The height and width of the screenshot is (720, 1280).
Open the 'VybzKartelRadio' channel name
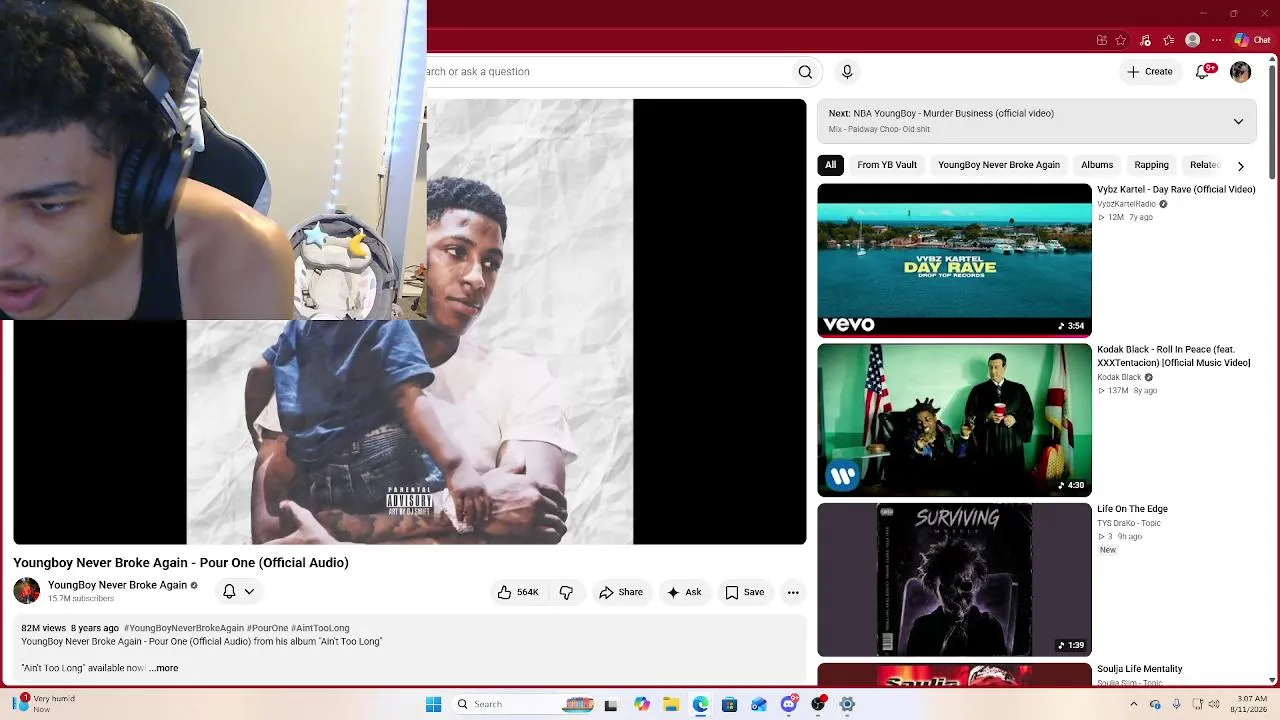point(1126,204)
